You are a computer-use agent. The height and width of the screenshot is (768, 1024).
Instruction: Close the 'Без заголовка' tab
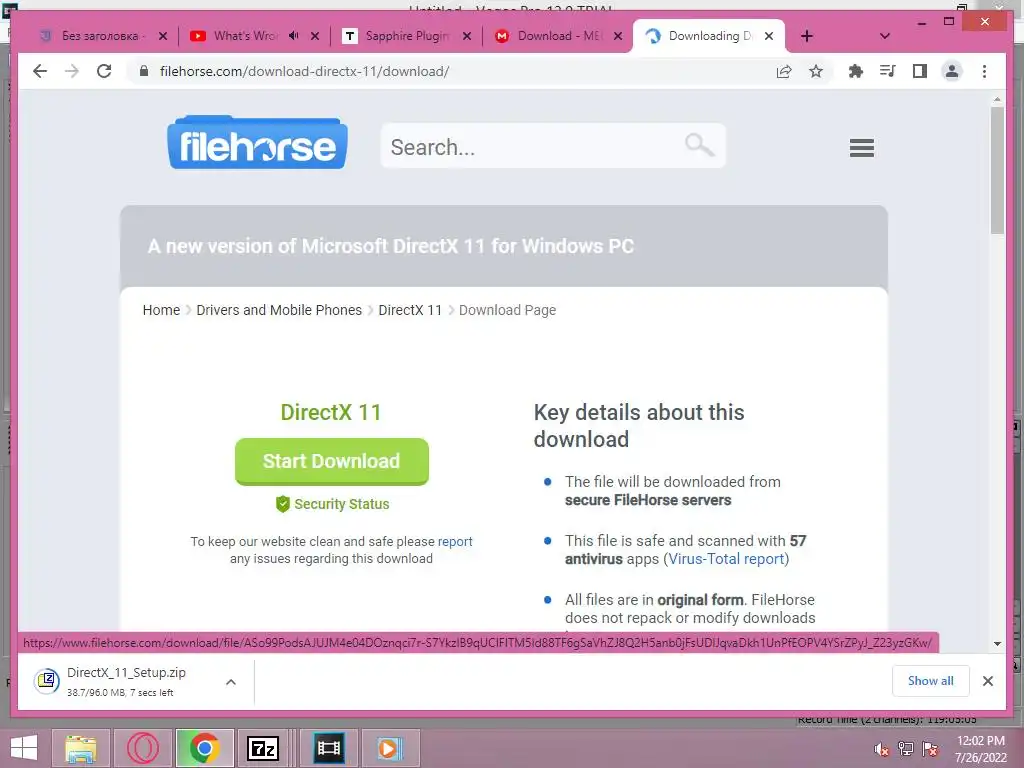pos(163,36)
